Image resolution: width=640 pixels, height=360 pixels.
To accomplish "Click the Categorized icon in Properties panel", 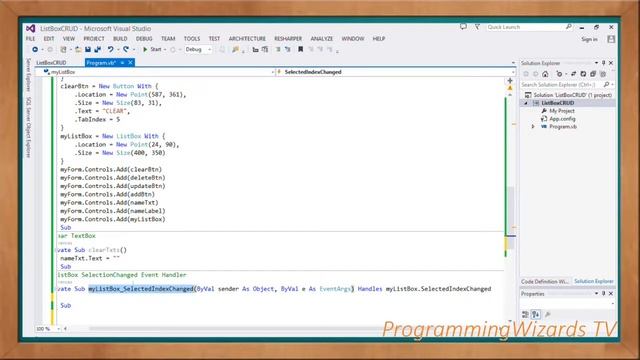I will pyautogui.click(x=525, y=314).
